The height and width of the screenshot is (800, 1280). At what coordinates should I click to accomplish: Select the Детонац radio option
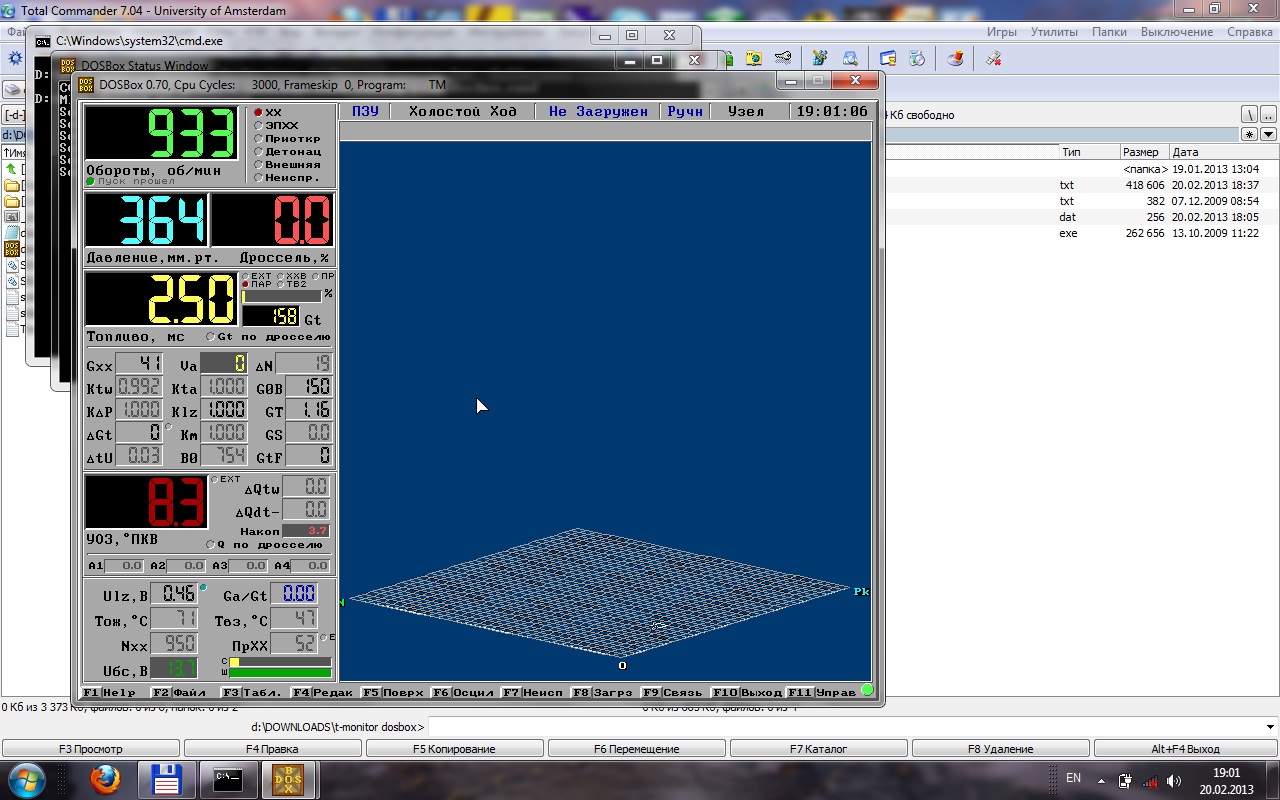click(x=259, y=152)
